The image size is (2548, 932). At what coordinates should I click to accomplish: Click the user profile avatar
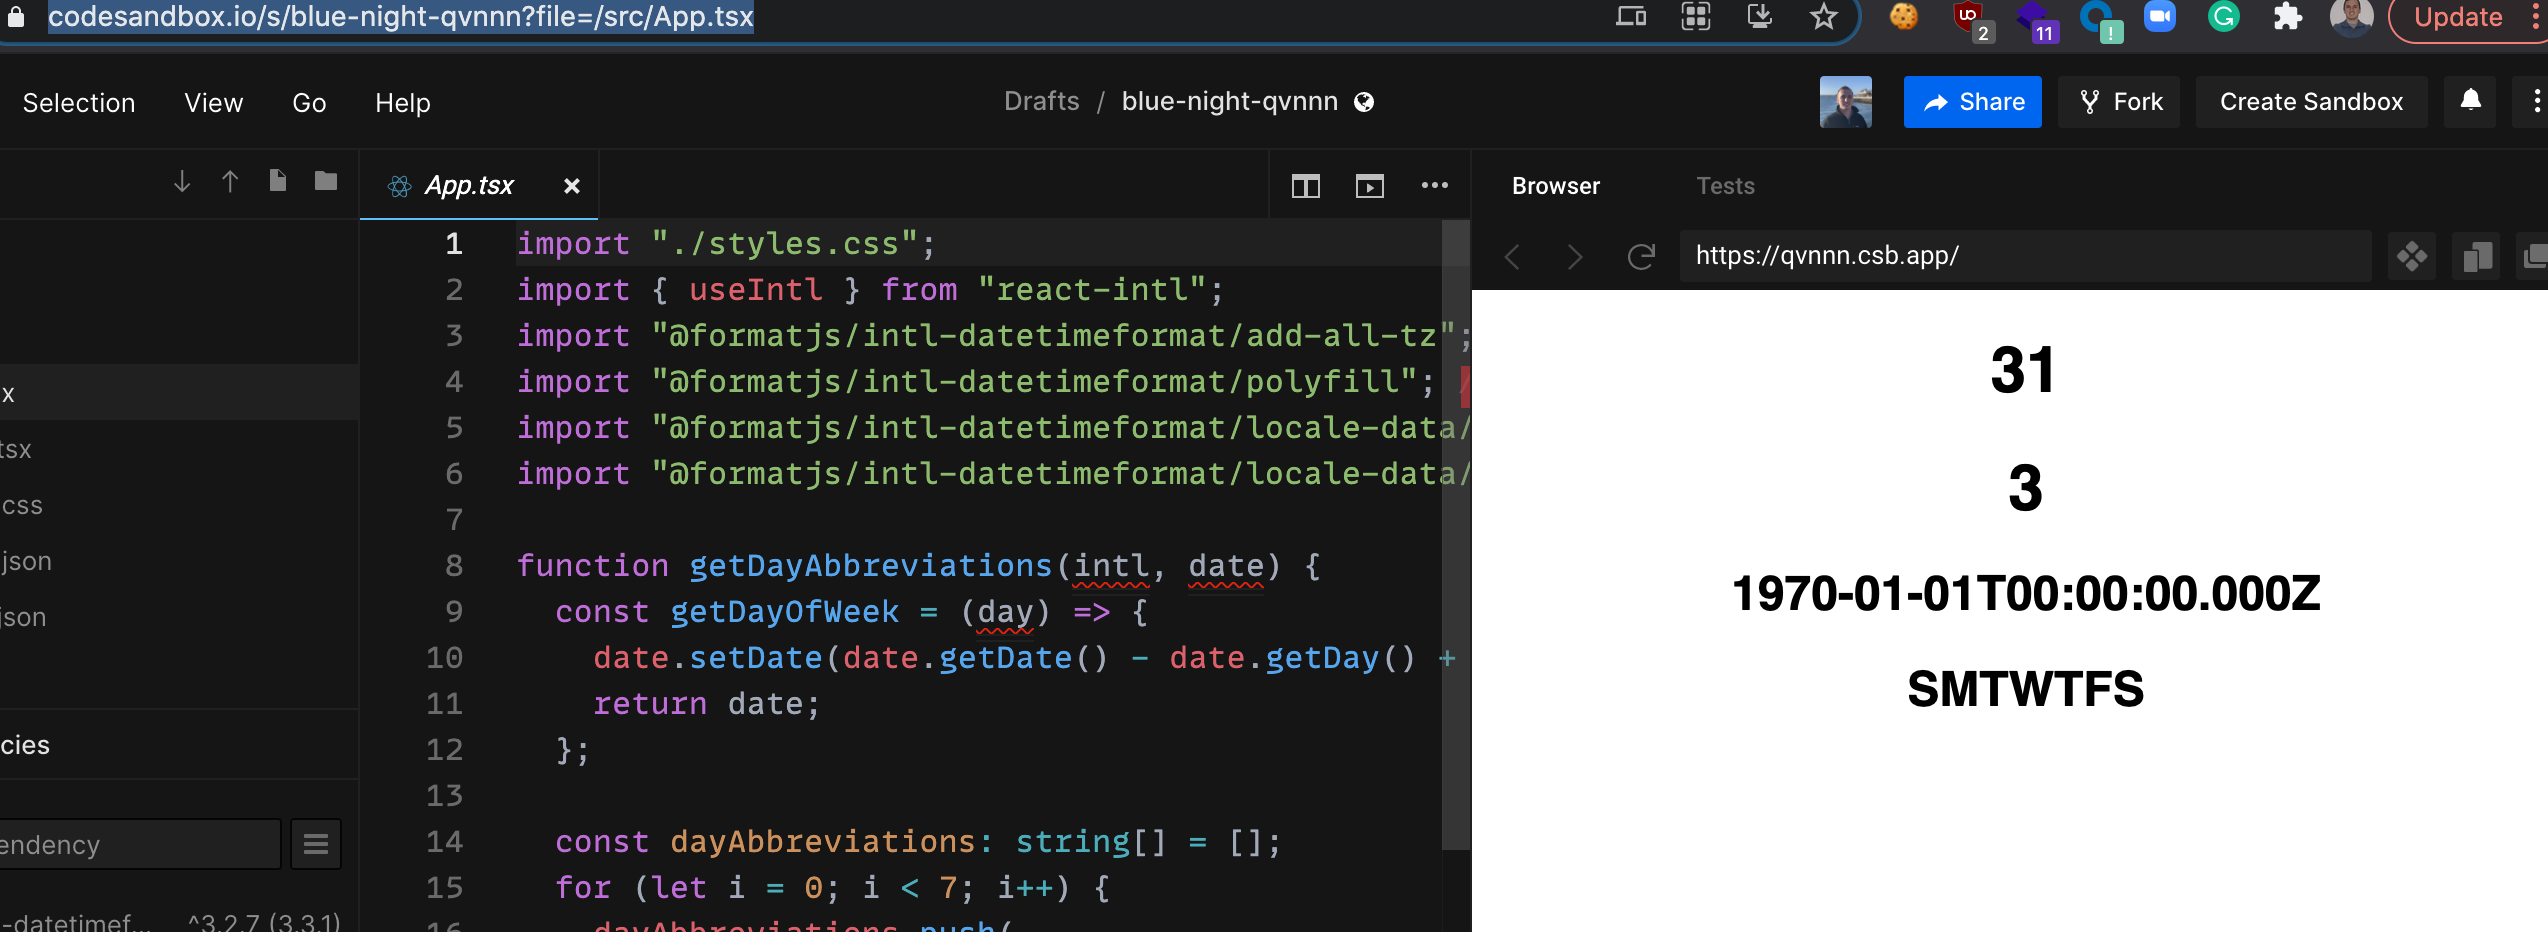(x=1846, y=101)
